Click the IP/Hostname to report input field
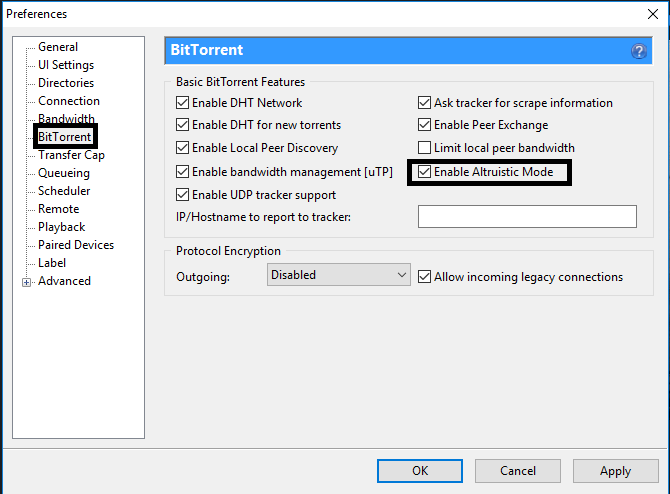This screenshot has width=670, height=494. pyautogui.click(x=527, y=217)
